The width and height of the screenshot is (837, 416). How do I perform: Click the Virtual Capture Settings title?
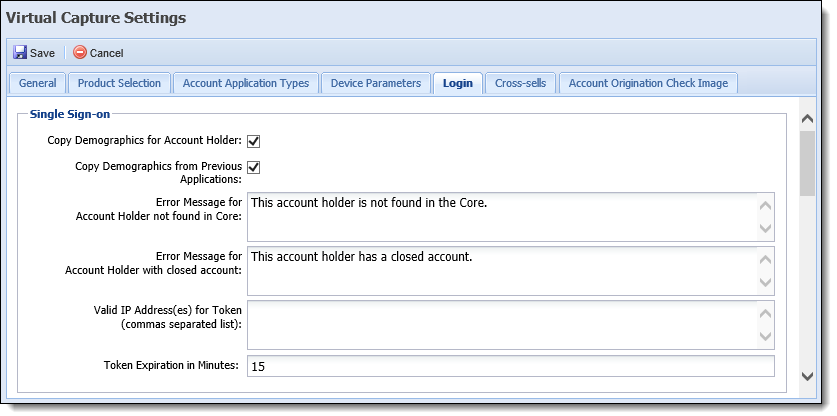(96, 18)
